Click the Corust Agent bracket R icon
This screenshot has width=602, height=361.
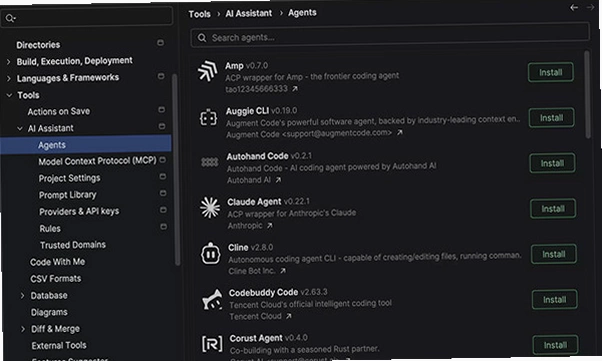[x=212, y=344]
